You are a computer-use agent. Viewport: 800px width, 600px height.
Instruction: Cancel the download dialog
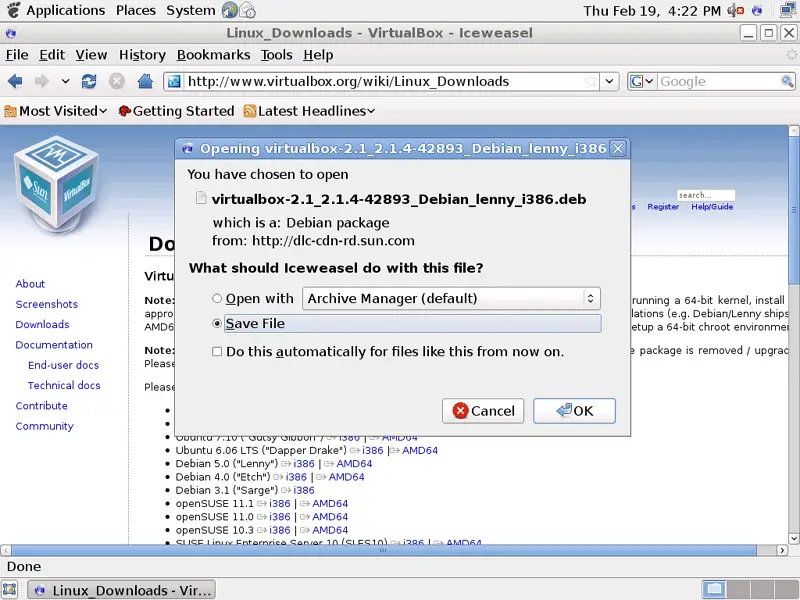483,411
